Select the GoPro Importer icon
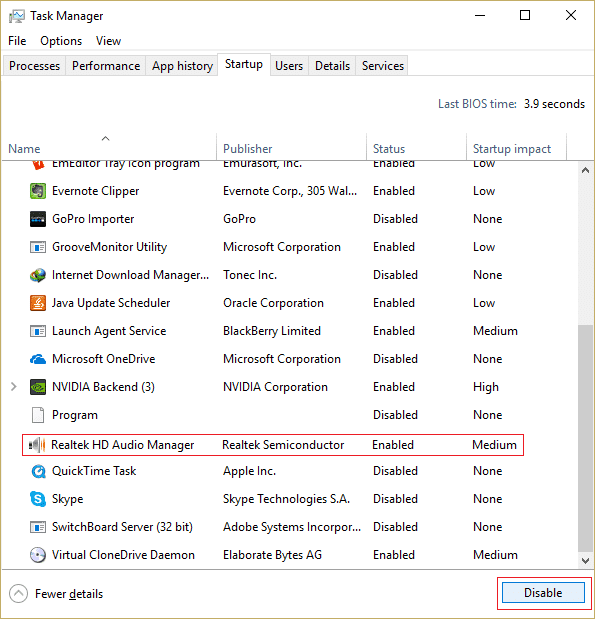 (x=38, y=219)
